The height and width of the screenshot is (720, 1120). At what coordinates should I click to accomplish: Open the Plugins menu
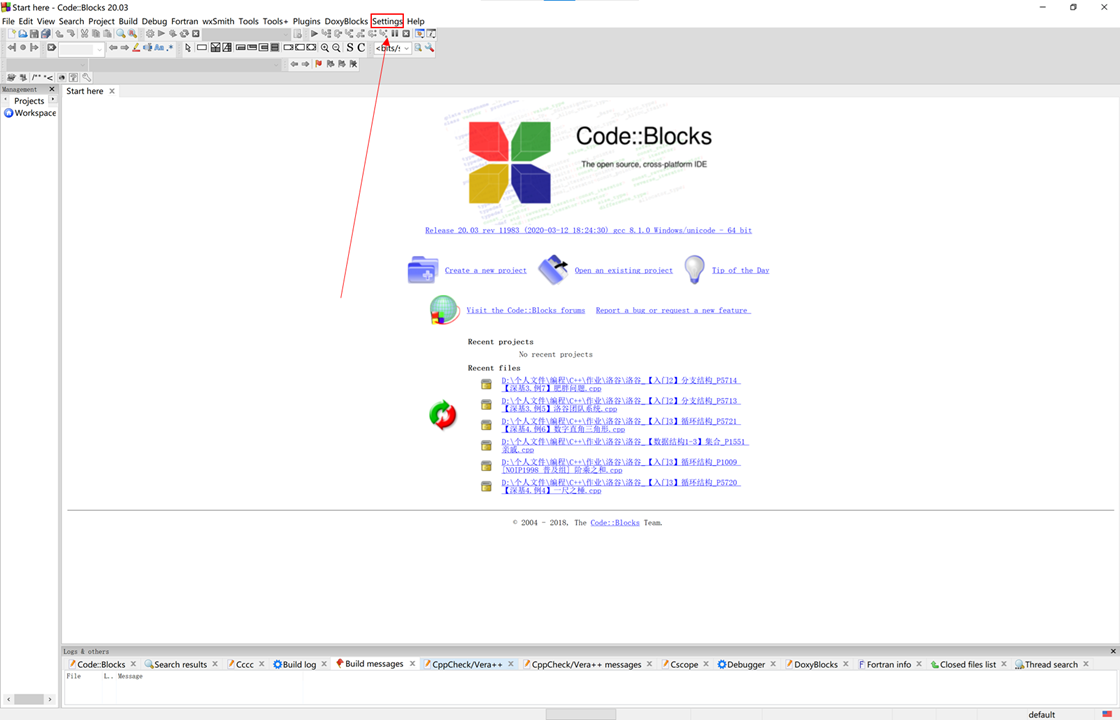pyautogui.click(x=306, y=21)
